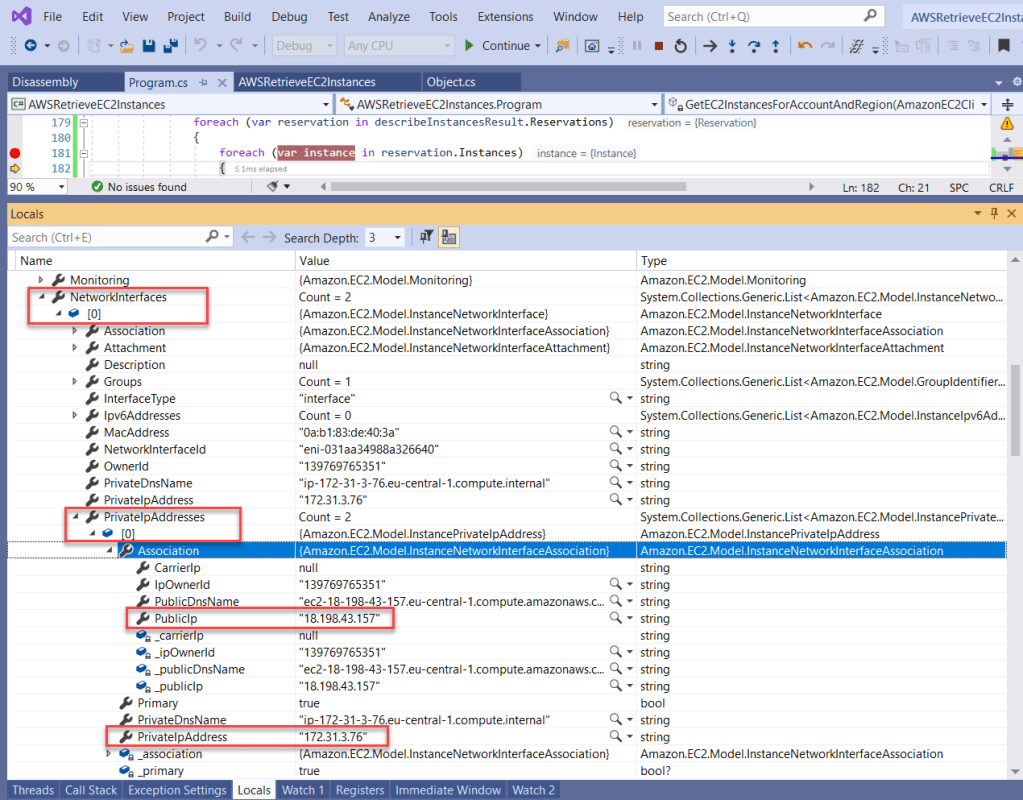This screenshot has height=800, width=1023.
Task: Click the Save All icon
Action: tap(170, 46)
